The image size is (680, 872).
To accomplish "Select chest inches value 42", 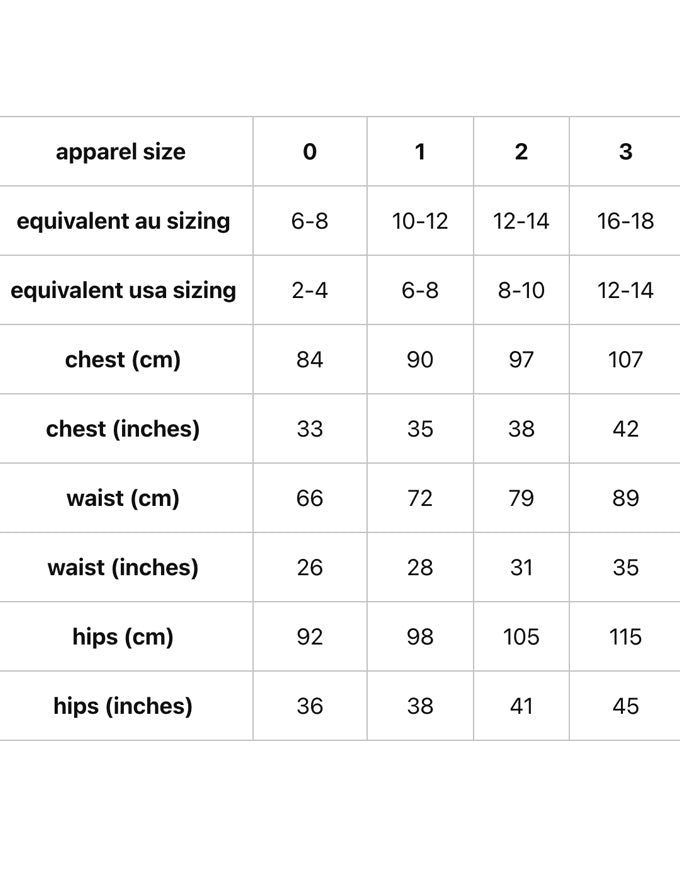I will [625, 429].
